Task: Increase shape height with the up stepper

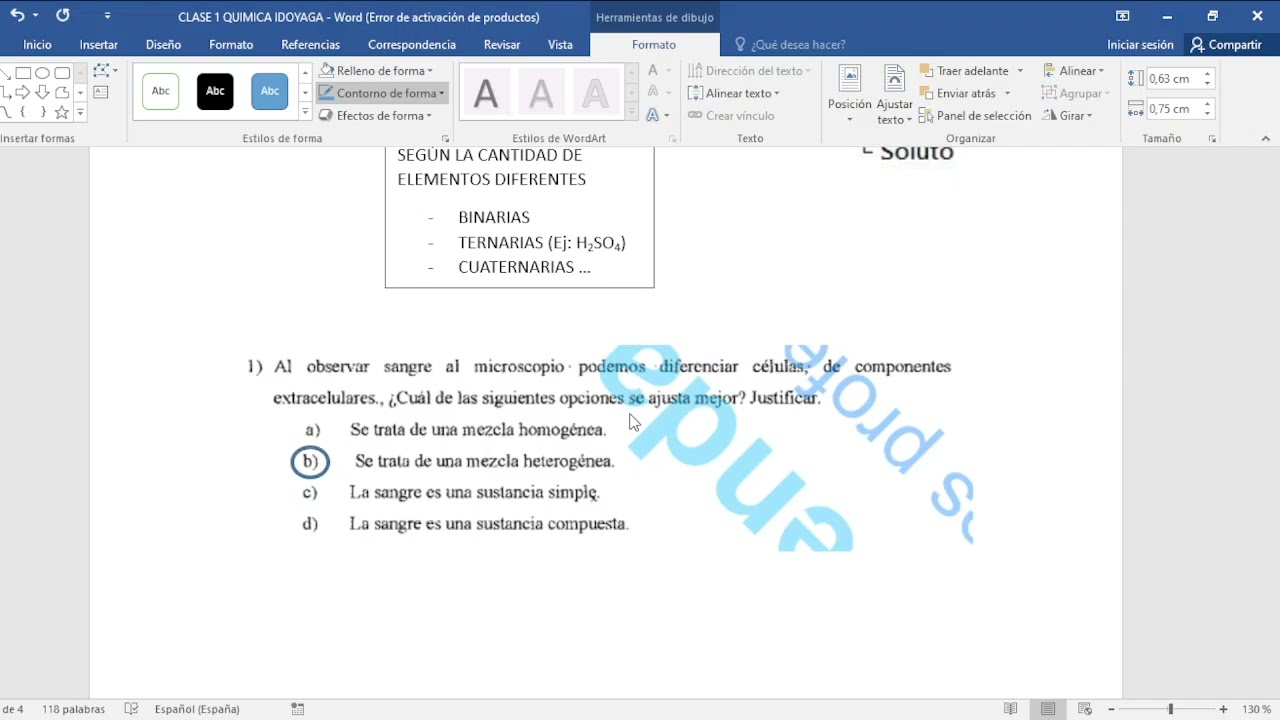Action: point(1207,74)
